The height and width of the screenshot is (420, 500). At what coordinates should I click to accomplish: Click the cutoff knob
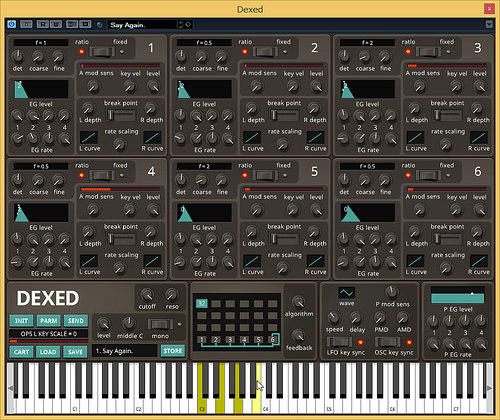pyautogui.click(x=147, y=295)
